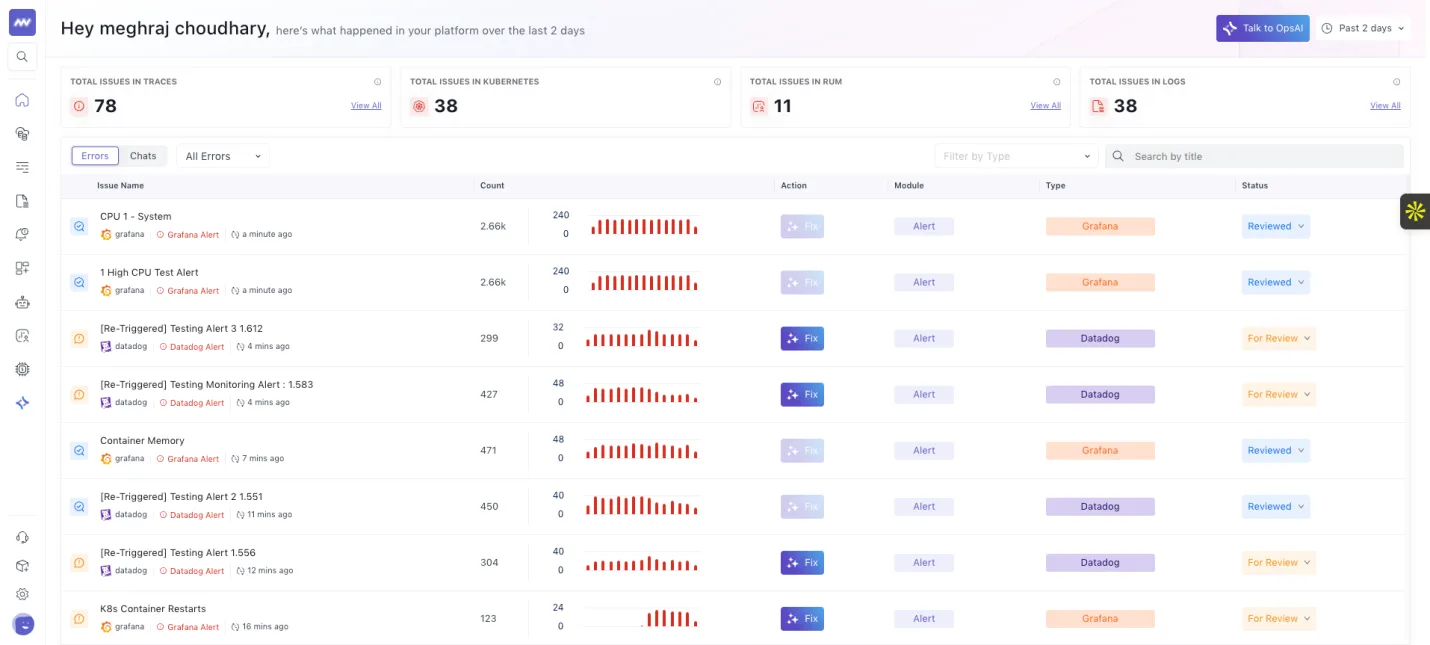Viewport: 1430px width, 645px height.
Task: Open the Dashboards grid icon in sidebar
Action: point(22,268)
